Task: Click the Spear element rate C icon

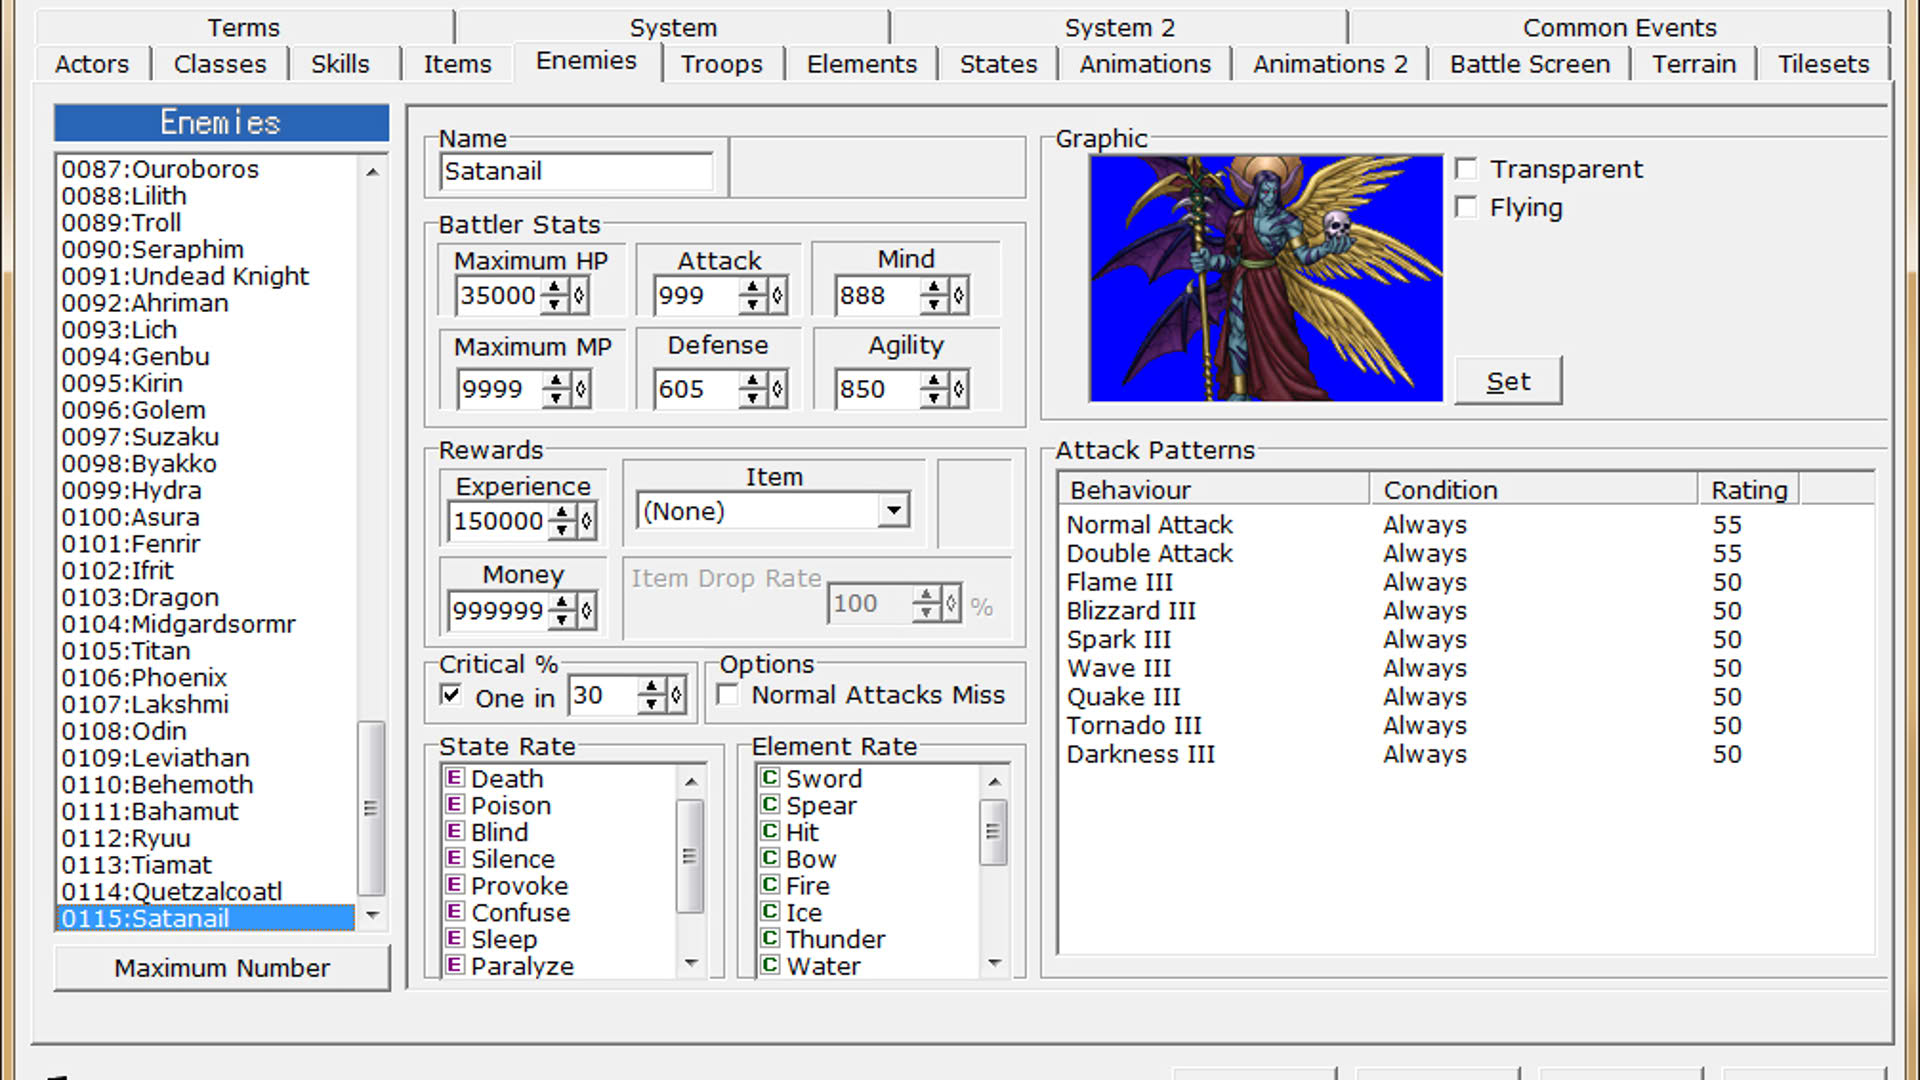Action: pyautogui.click(x=769, y=805)
